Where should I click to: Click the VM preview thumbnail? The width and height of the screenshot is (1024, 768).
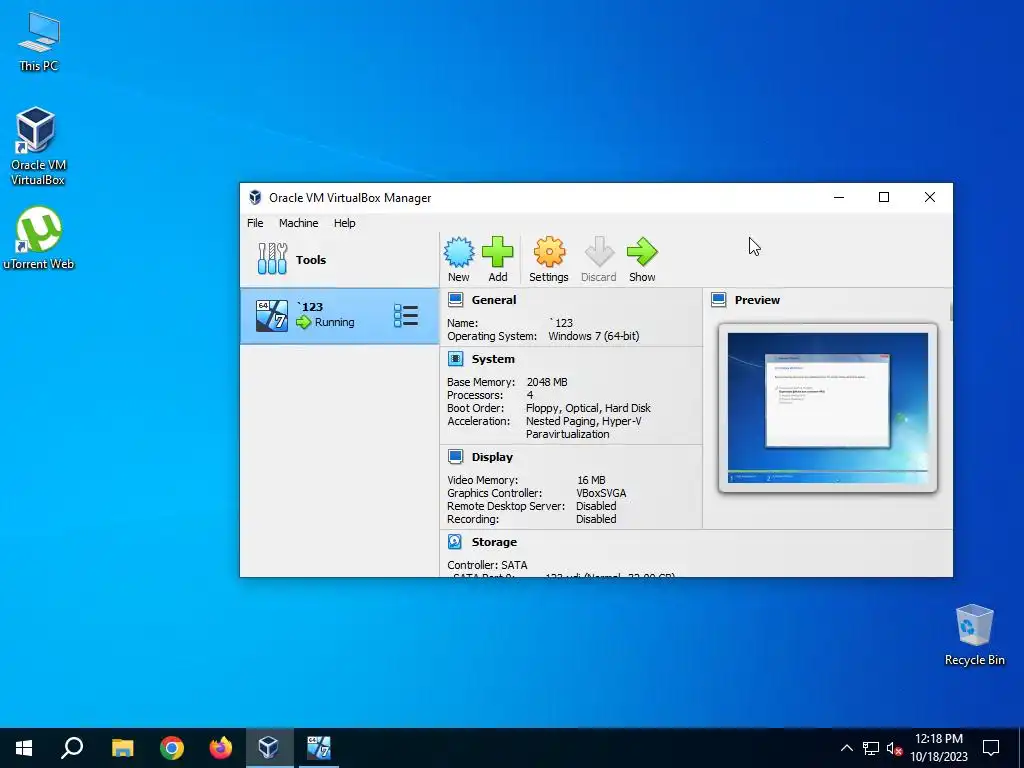click(x=827, y=408)
